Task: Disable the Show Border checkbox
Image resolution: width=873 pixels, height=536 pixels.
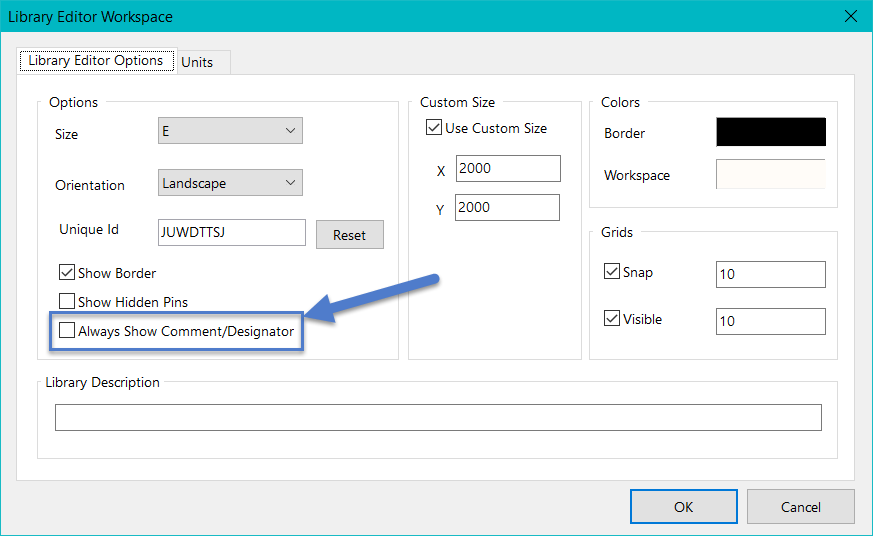Action: (68, 273)
